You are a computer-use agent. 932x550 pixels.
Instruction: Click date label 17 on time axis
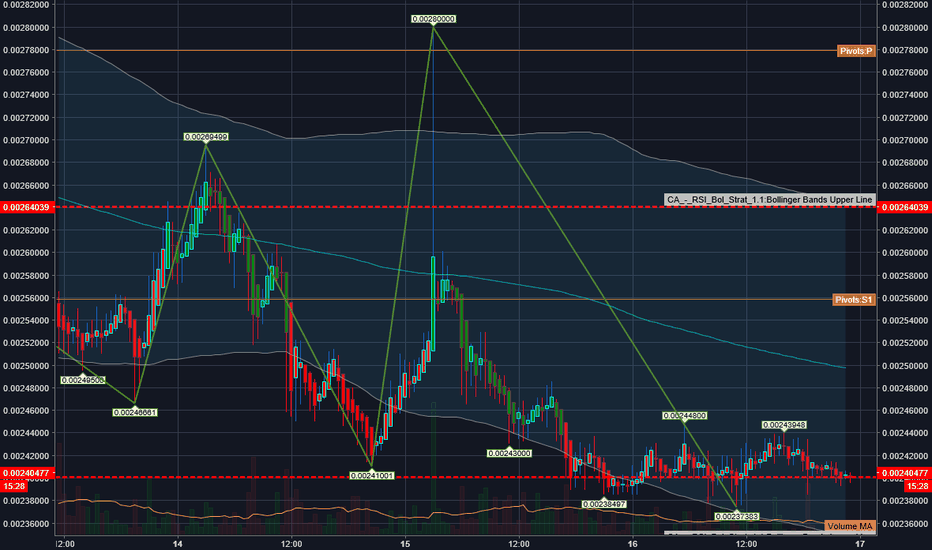(x=860, y=544)
